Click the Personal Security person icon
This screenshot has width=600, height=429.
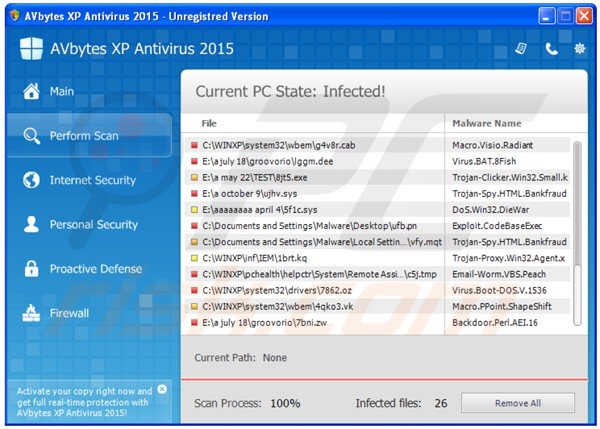(31, 224)
